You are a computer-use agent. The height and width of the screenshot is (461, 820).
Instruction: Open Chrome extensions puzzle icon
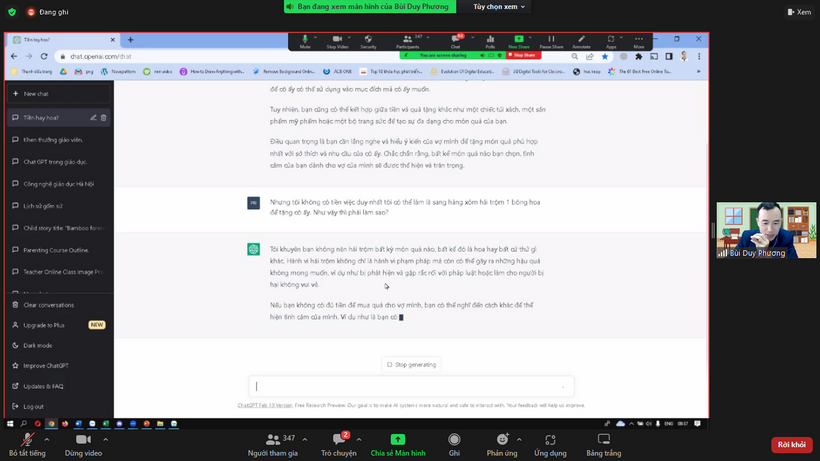[639, 56]
